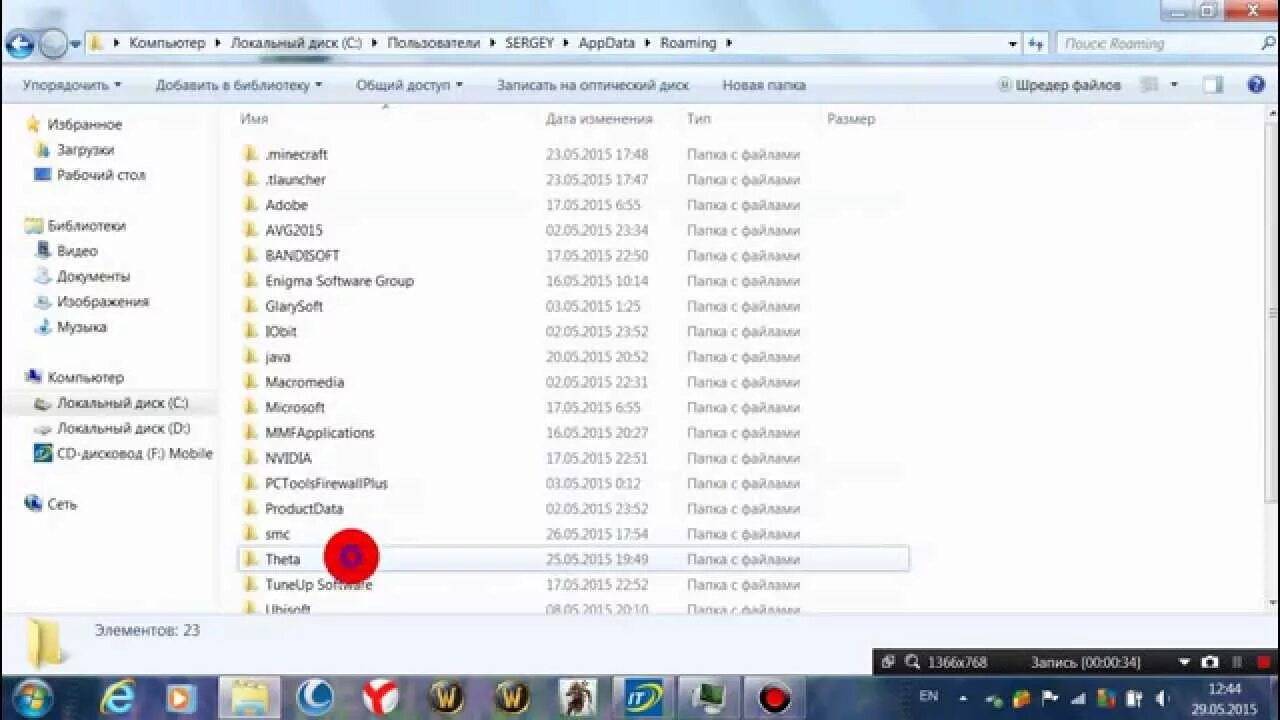Viewport: 1280px width, 720px height.
Task: Open Windows Media Player from the taskbar
Action: coord(181,697)
